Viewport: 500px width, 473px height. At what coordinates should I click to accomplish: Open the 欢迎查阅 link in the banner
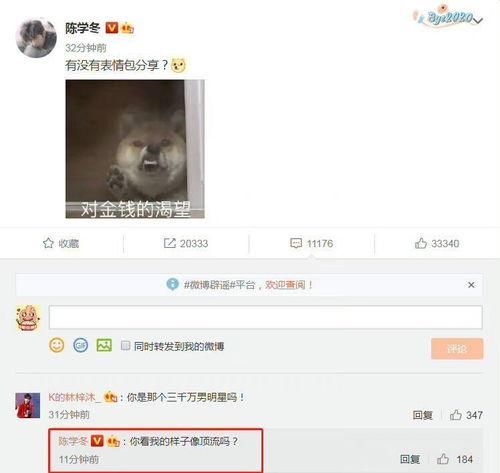pyautogui.click(x=285, y=285)
